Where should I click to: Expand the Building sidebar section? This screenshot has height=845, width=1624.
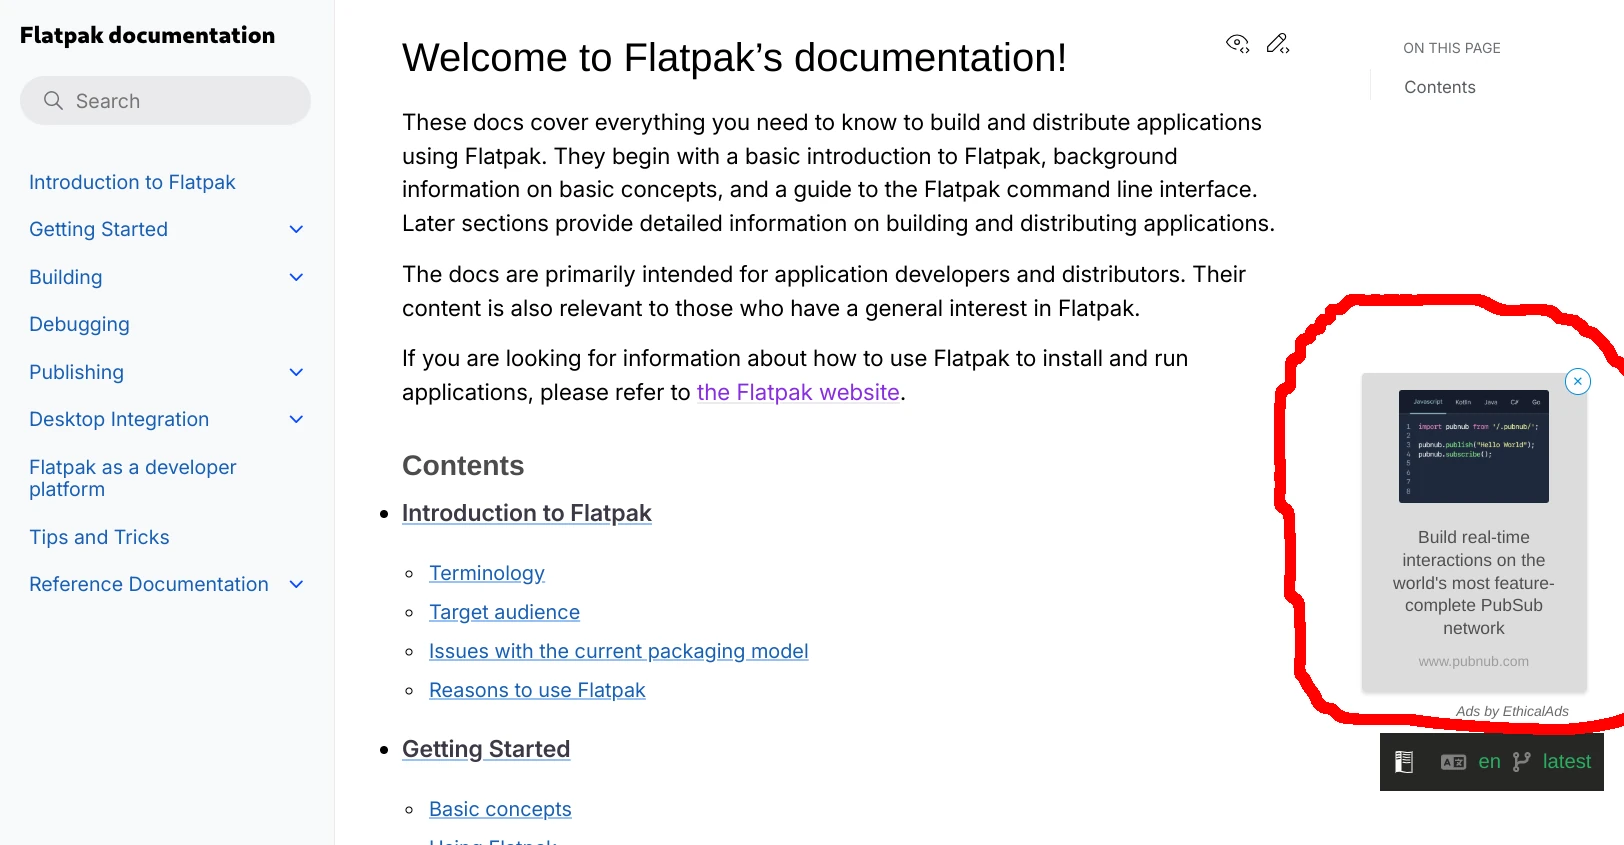pyautogui.click(x=296, y=277)
